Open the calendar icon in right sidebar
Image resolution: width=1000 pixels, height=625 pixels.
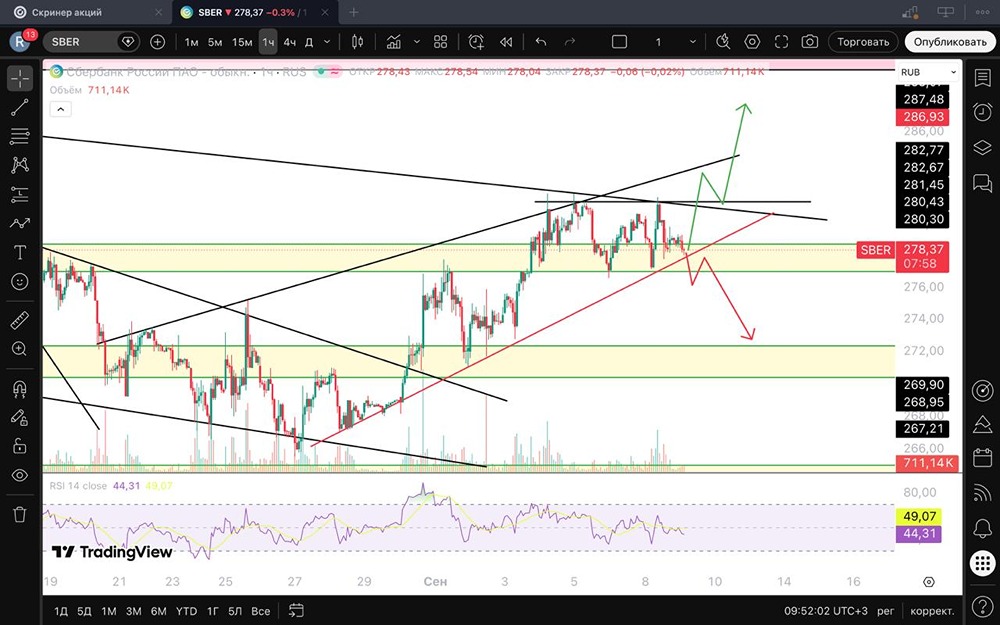click(x=982, y=457)
